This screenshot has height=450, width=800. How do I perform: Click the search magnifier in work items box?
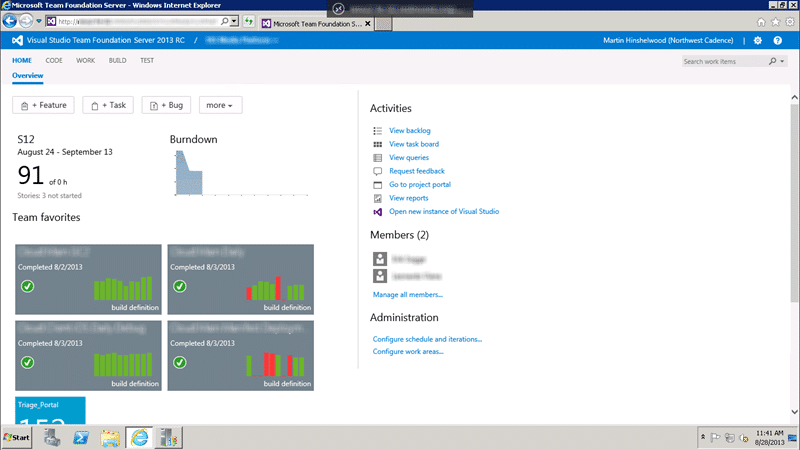(x=772, y=61)
